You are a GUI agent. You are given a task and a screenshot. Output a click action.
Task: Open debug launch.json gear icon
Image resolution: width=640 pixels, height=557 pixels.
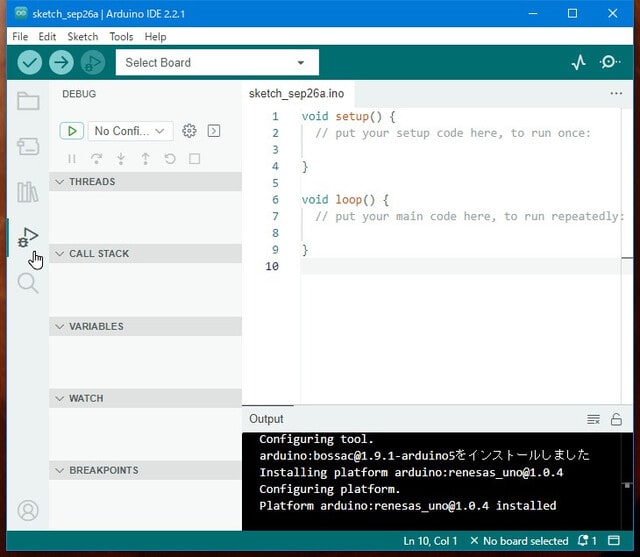click(x=189, y=131)
